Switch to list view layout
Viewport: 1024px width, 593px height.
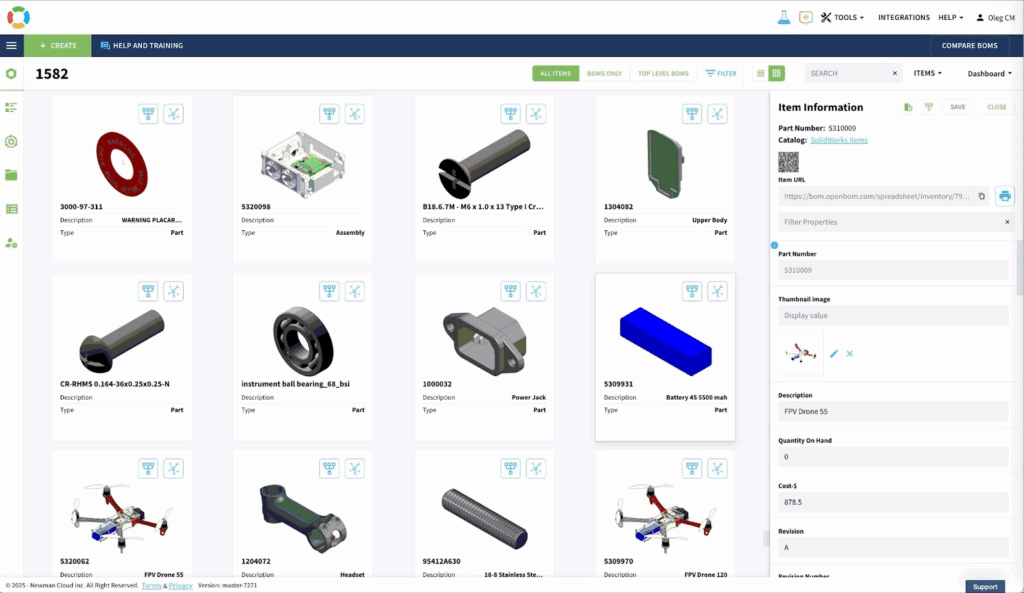[760, 73]
